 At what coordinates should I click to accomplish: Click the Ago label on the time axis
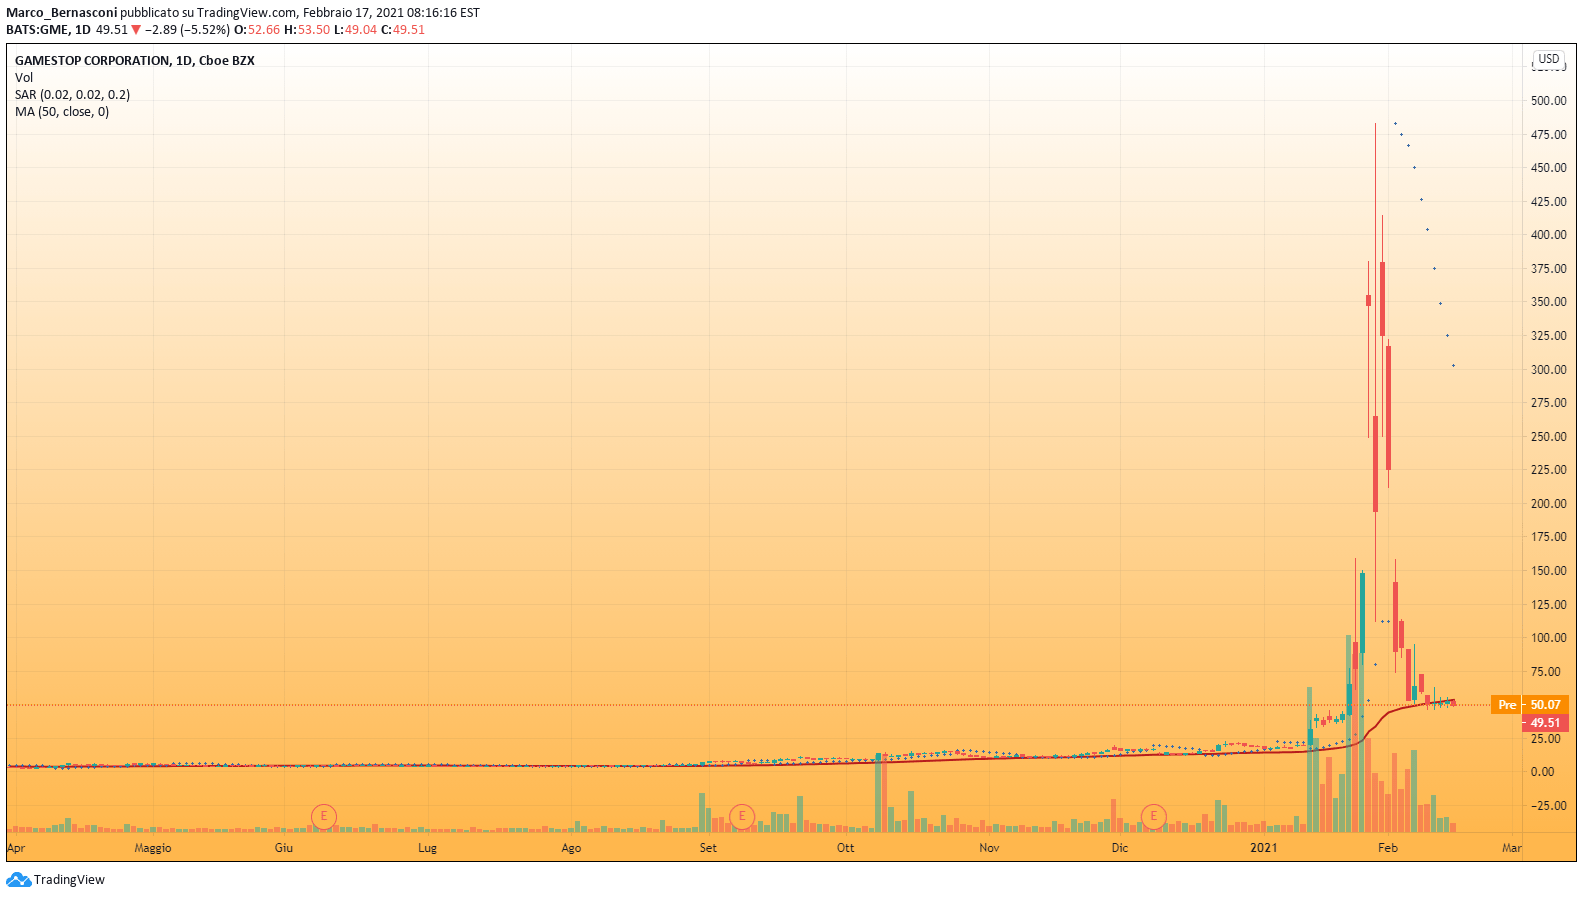[571, 848]
